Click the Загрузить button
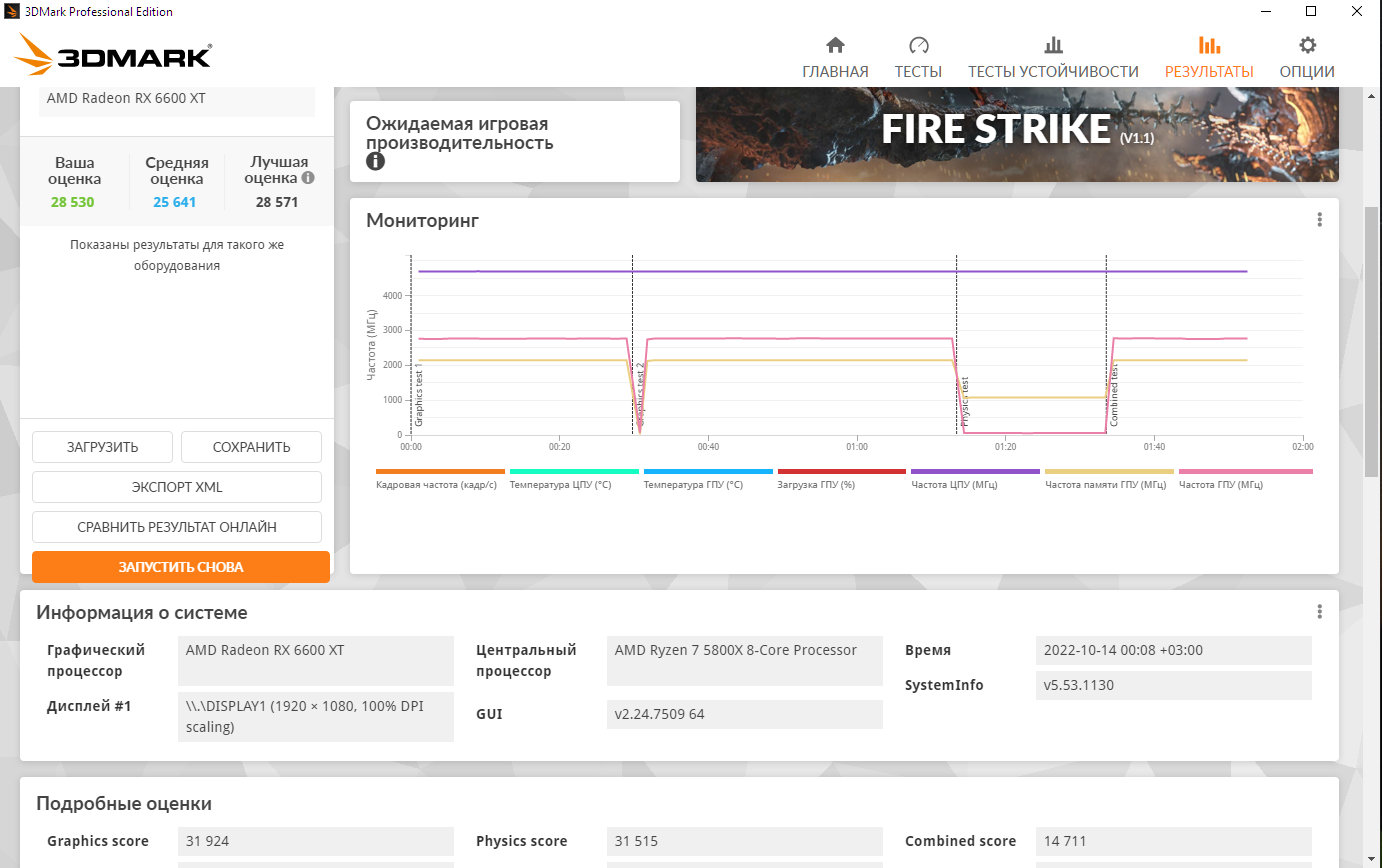1382x868 pixels. click(x=102, y=447)
